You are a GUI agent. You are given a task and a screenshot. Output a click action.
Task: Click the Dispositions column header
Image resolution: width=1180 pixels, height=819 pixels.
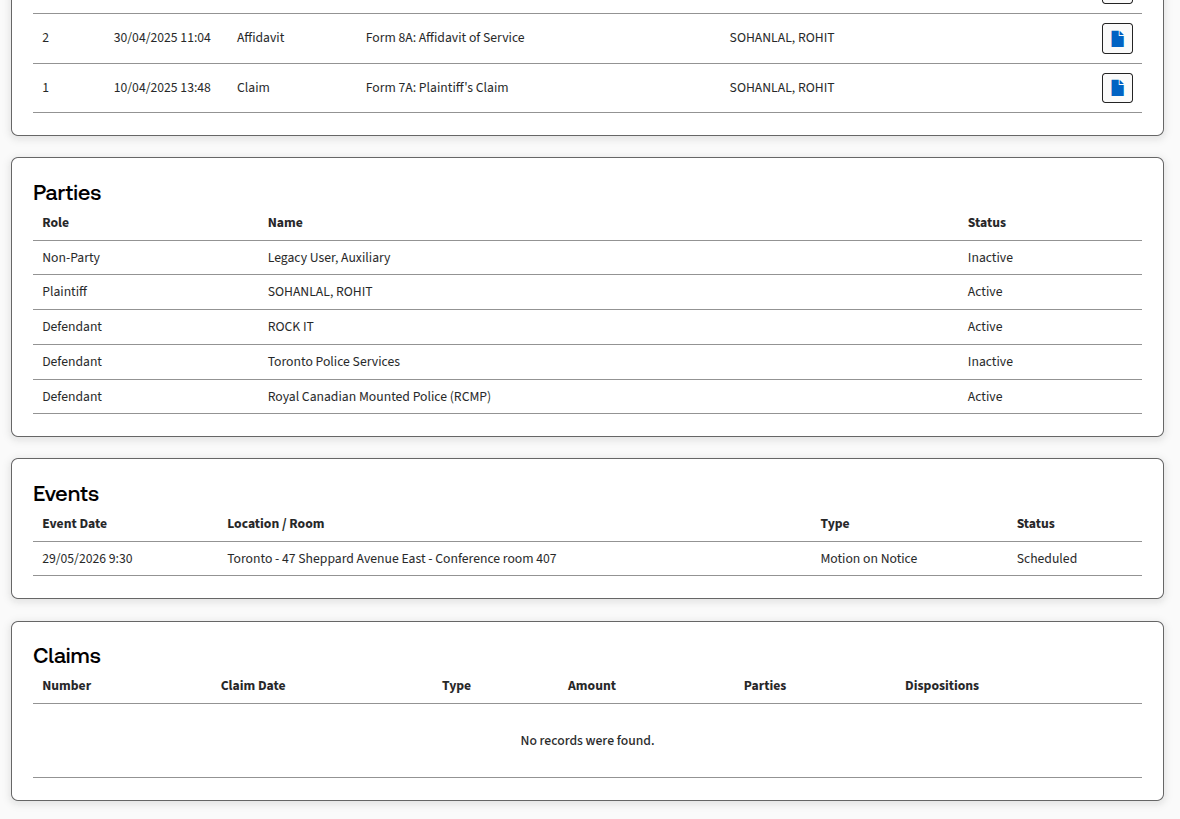[941, 686]
